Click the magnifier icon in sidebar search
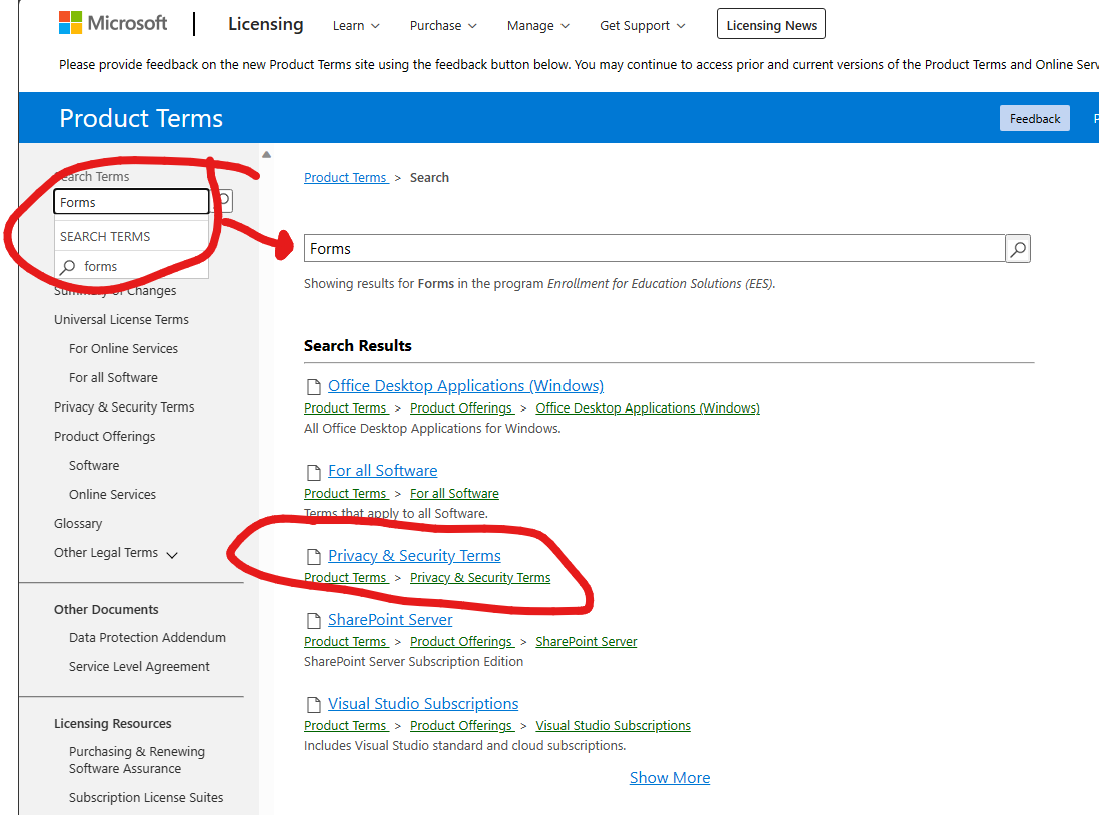Image resolution: width=1100 pixels, height=816 pixels. (222, 201)
